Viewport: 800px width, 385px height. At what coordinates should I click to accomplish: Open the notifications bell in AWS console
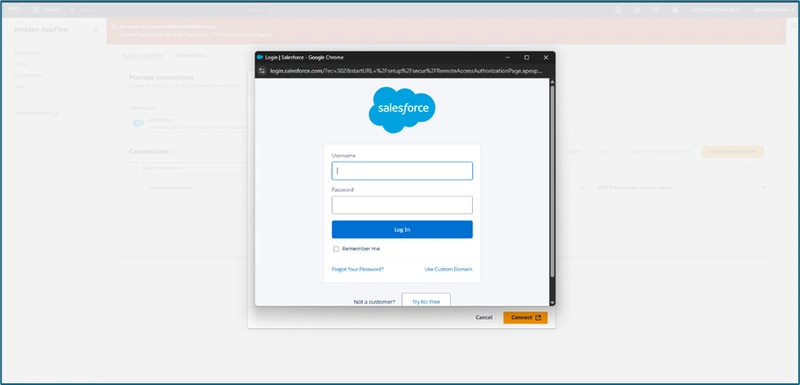pyautogui.click(x=637, y=10)
